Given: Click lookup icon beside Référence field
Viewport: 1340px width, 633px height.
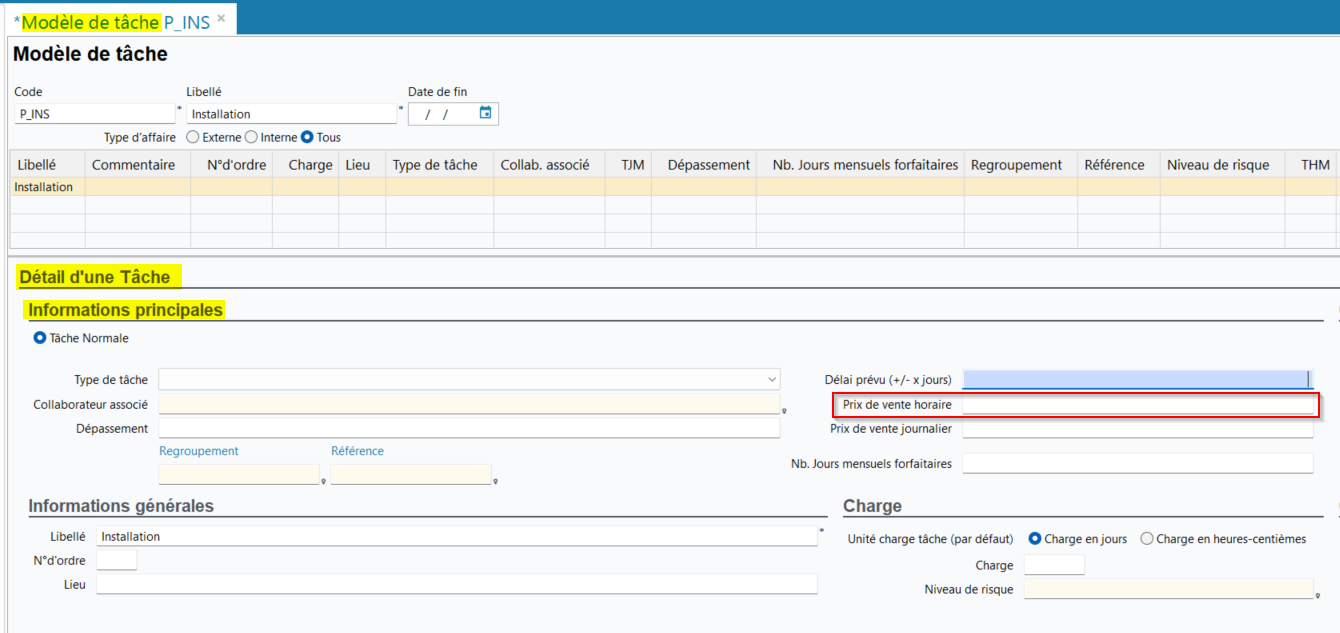Looking at the screenshot, I should (x=496, y=481).
